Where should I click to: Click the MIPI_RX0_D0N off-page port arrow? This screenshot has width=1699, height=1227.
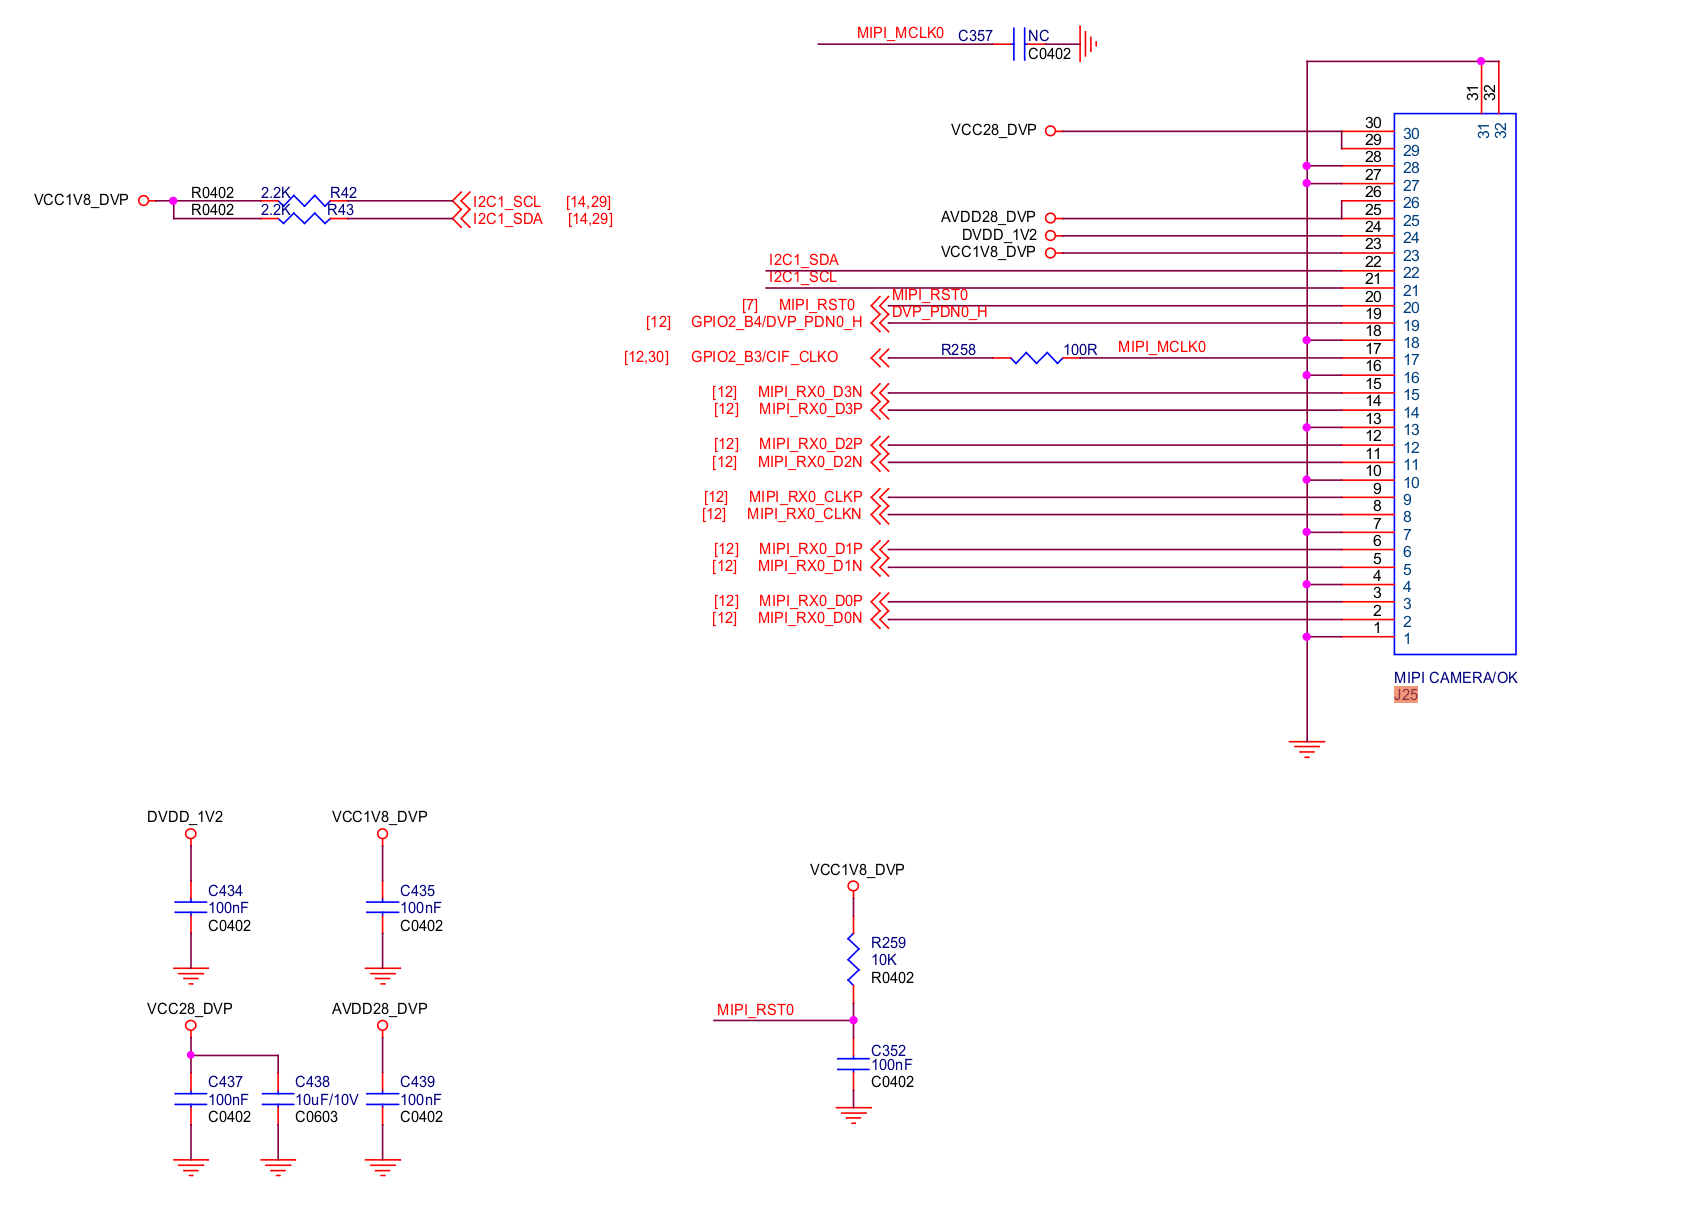tap(880, 619)
